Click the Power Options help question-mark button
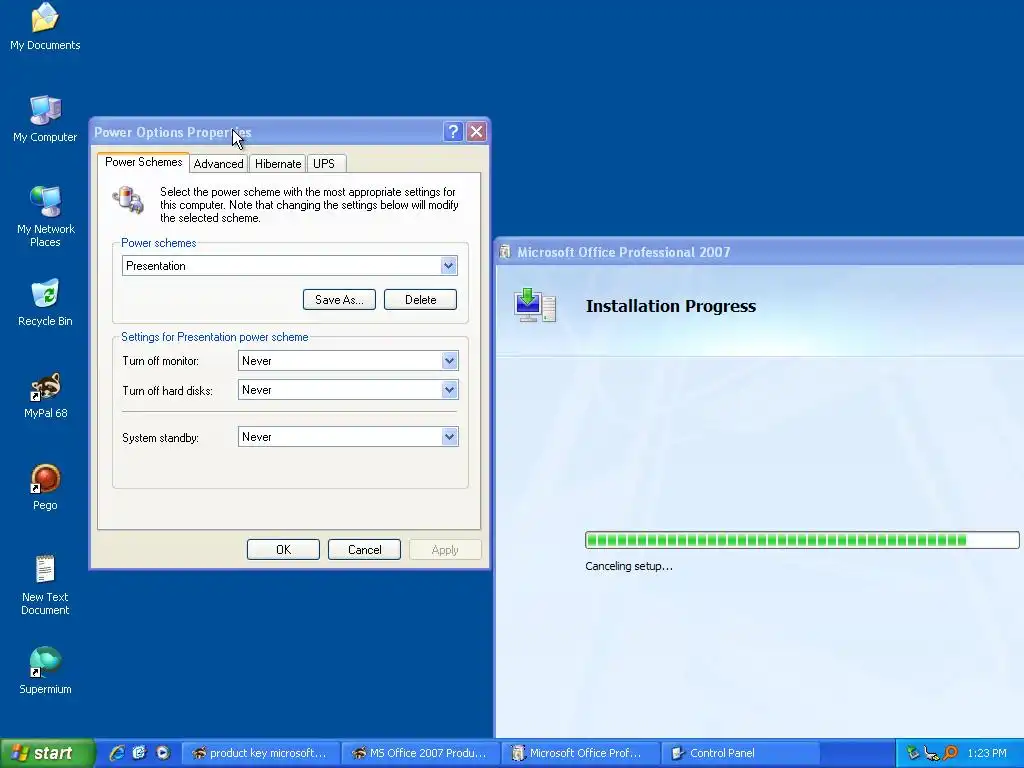The height and width of the screenshot is (768, 1024). (453, 132)
